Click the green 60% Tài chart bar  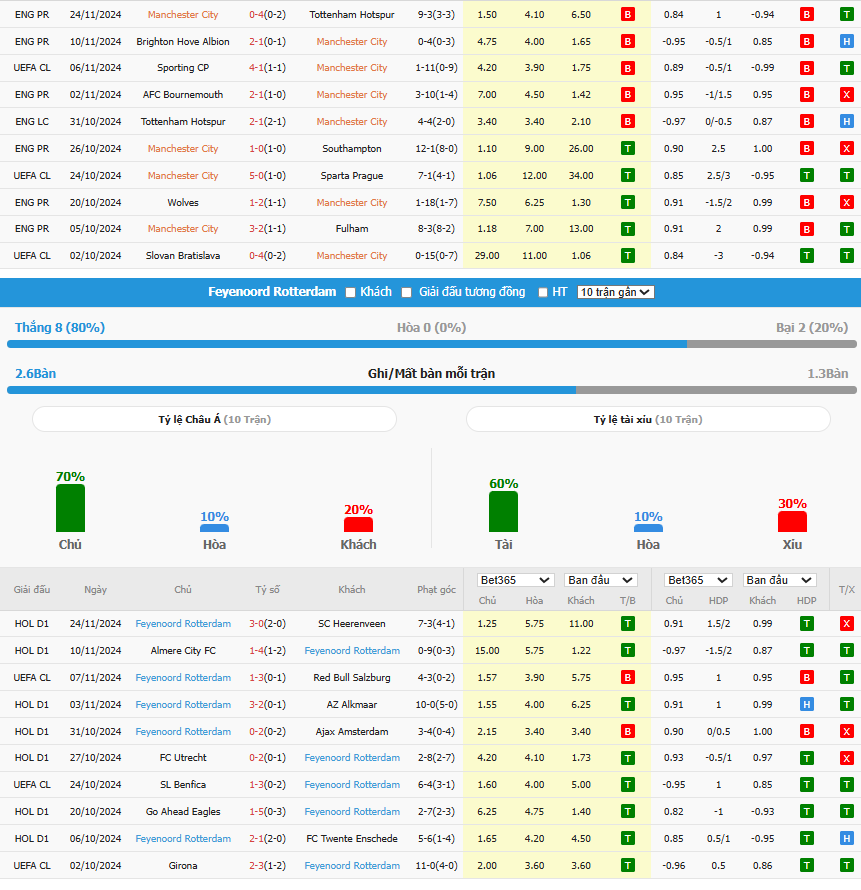(503, 511)
